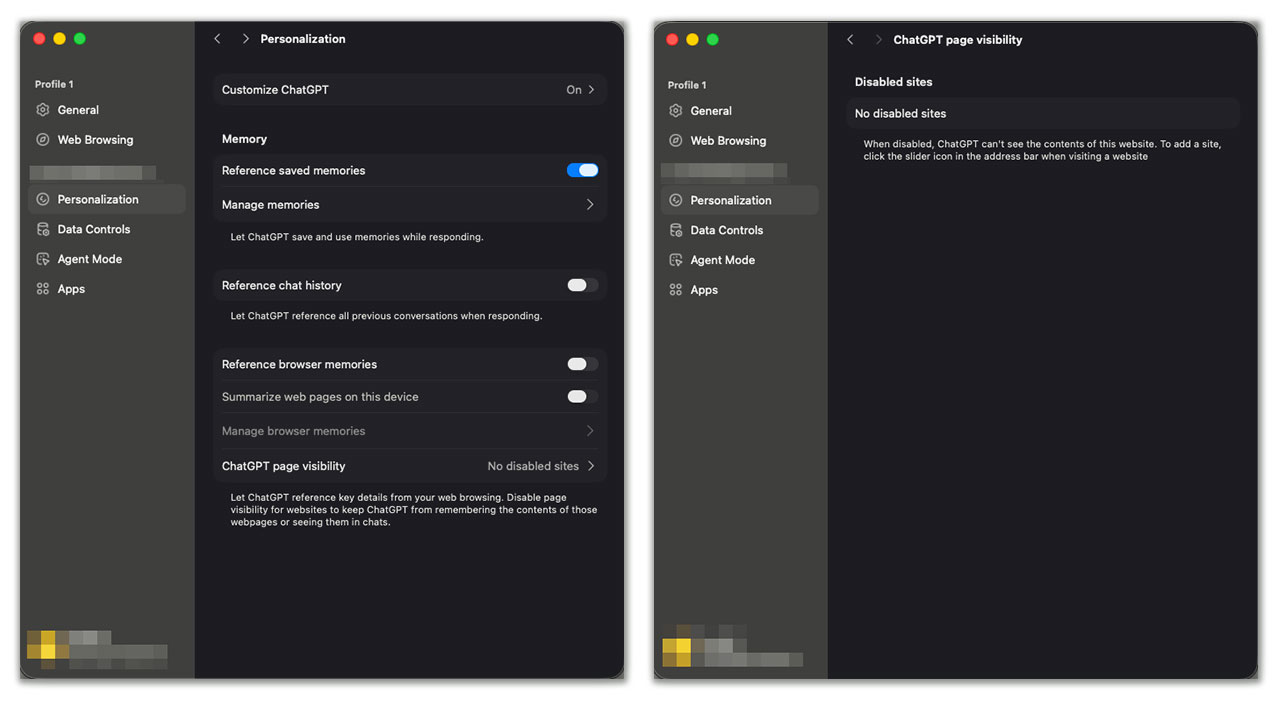Click the "No disabled sites" row in the page visibility window
The width and height of the screenshot is (1280, 720).
click(1043, 114)
